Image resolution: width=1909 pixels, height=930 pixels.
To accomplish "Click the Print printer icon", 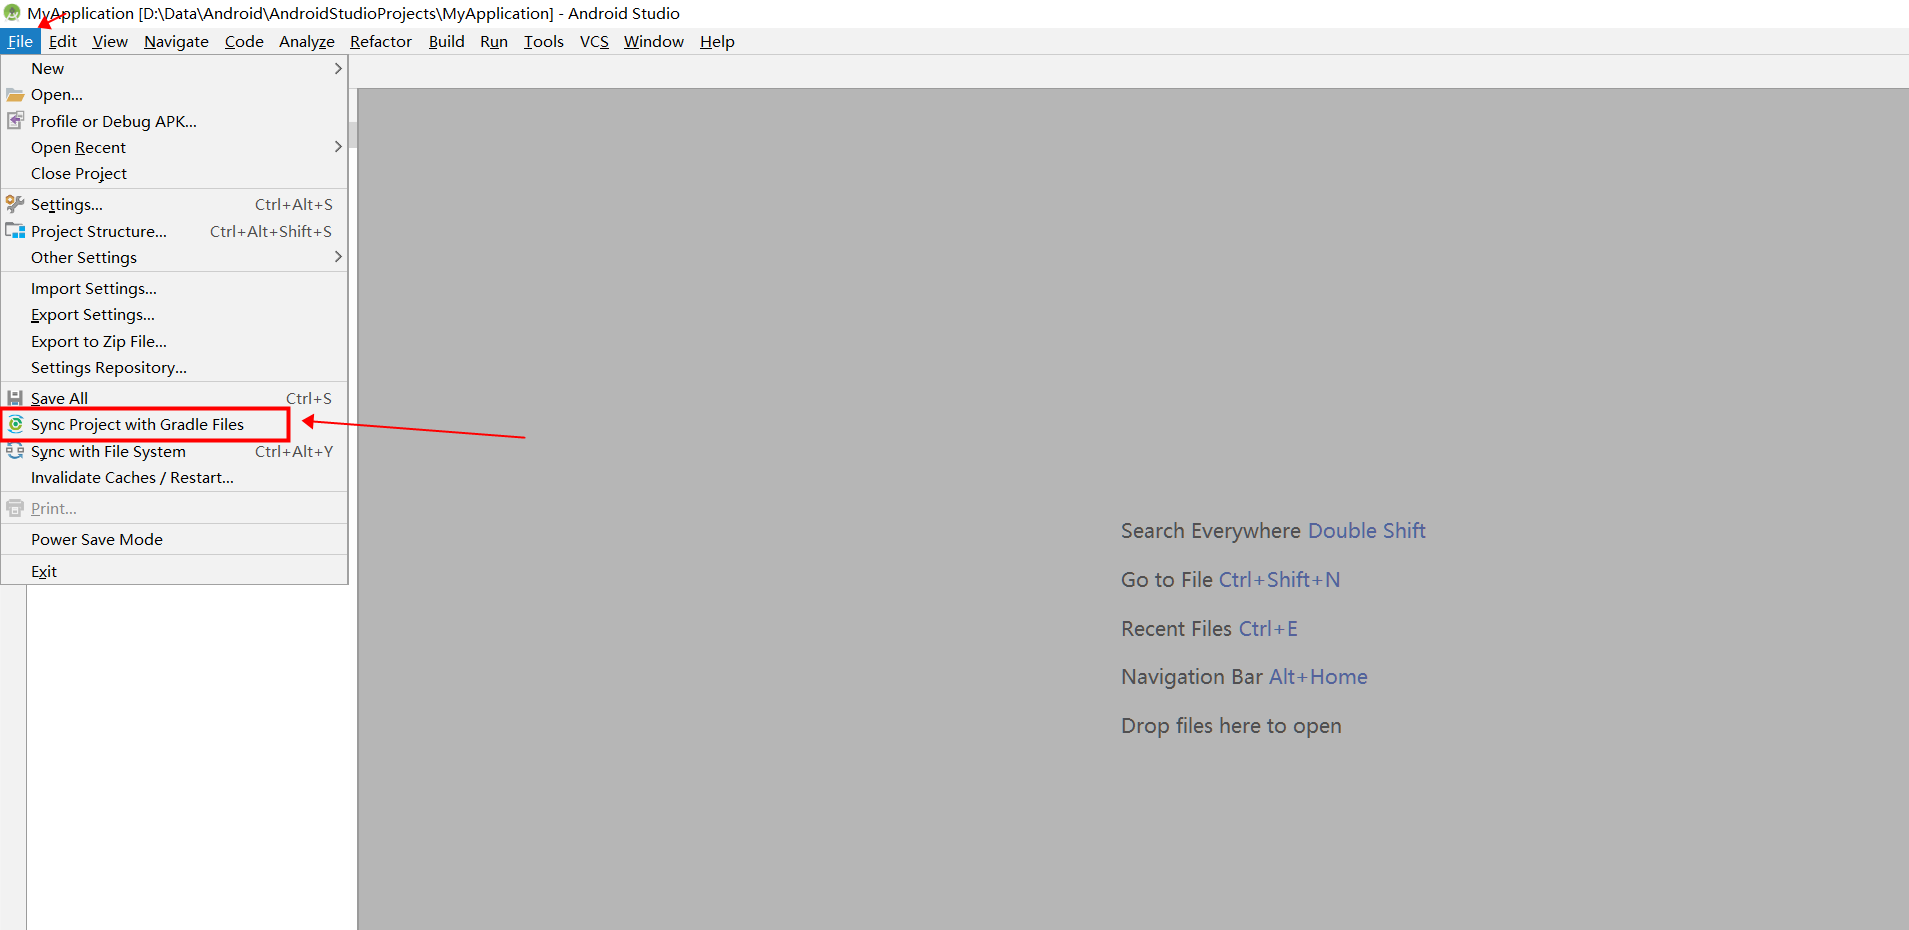I will (15, 508).
